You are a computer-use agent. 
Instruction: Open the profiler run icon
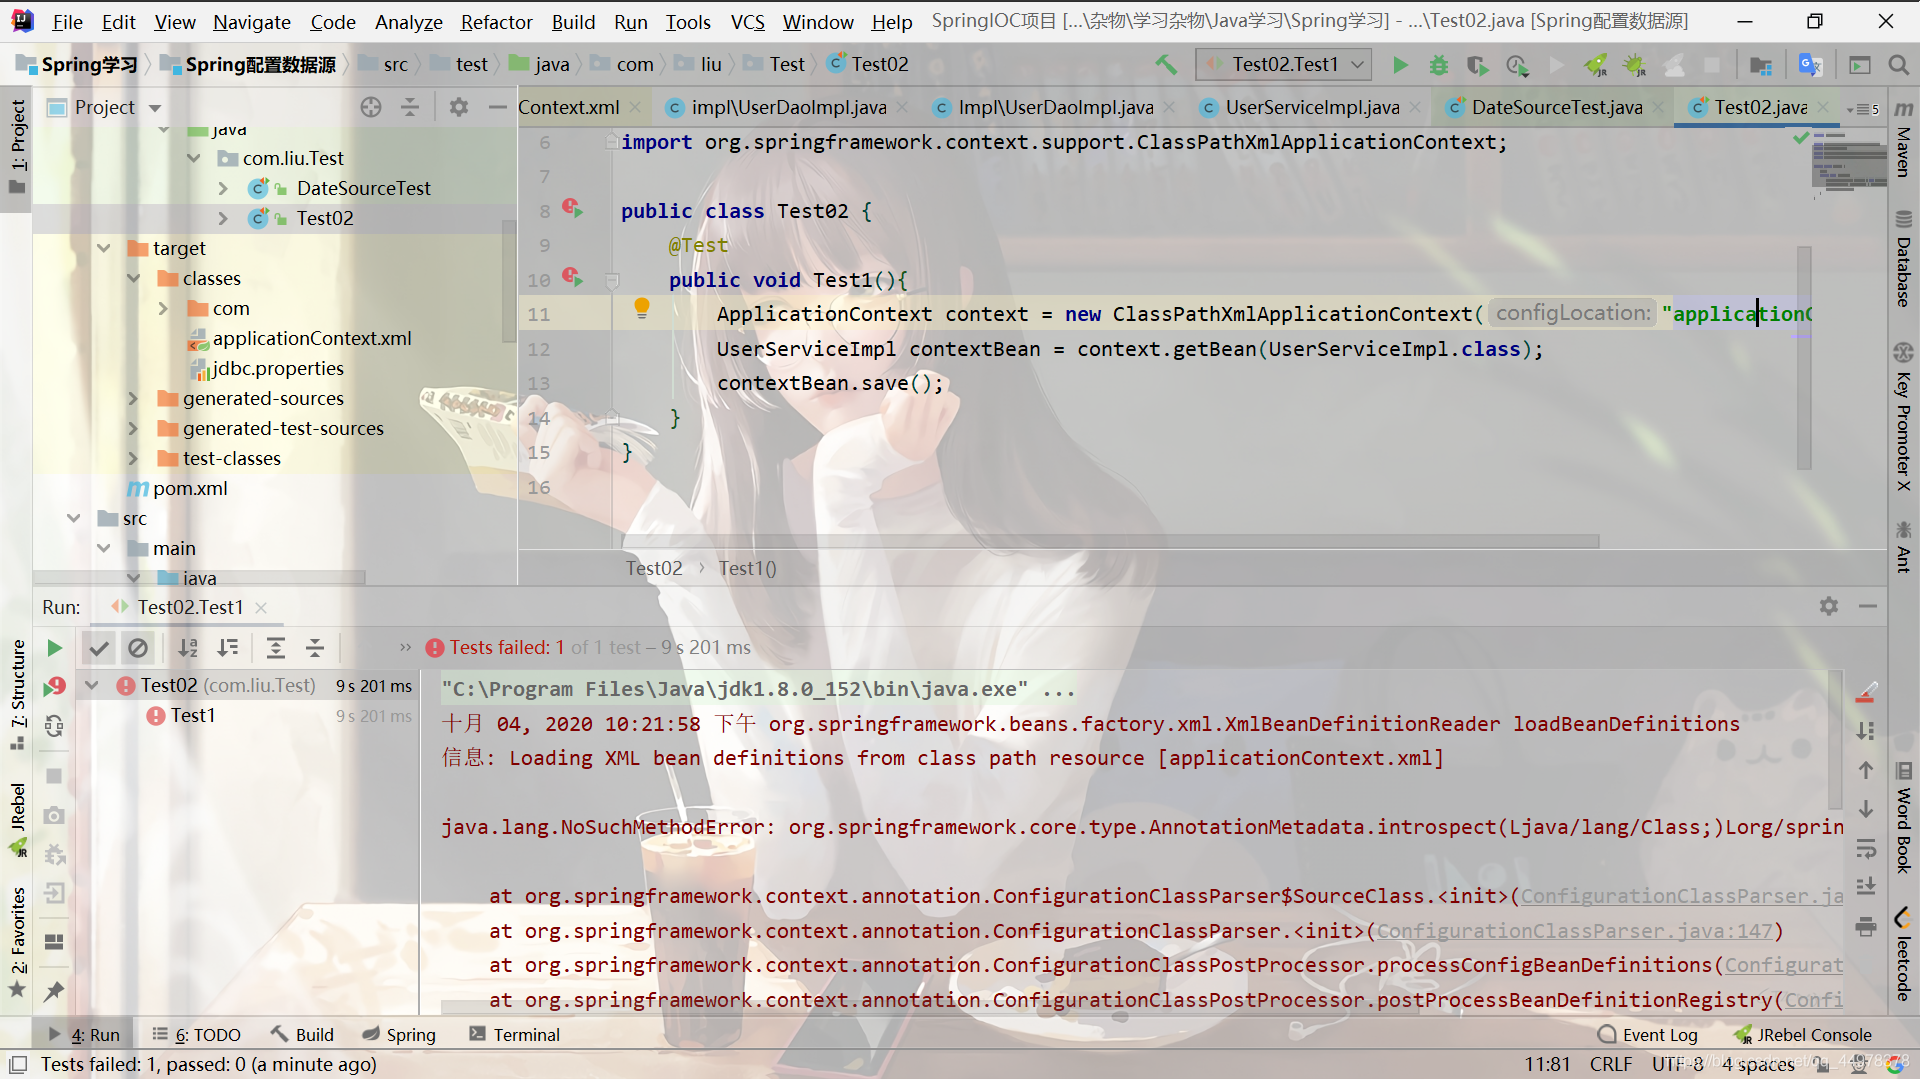[1517, 65]
